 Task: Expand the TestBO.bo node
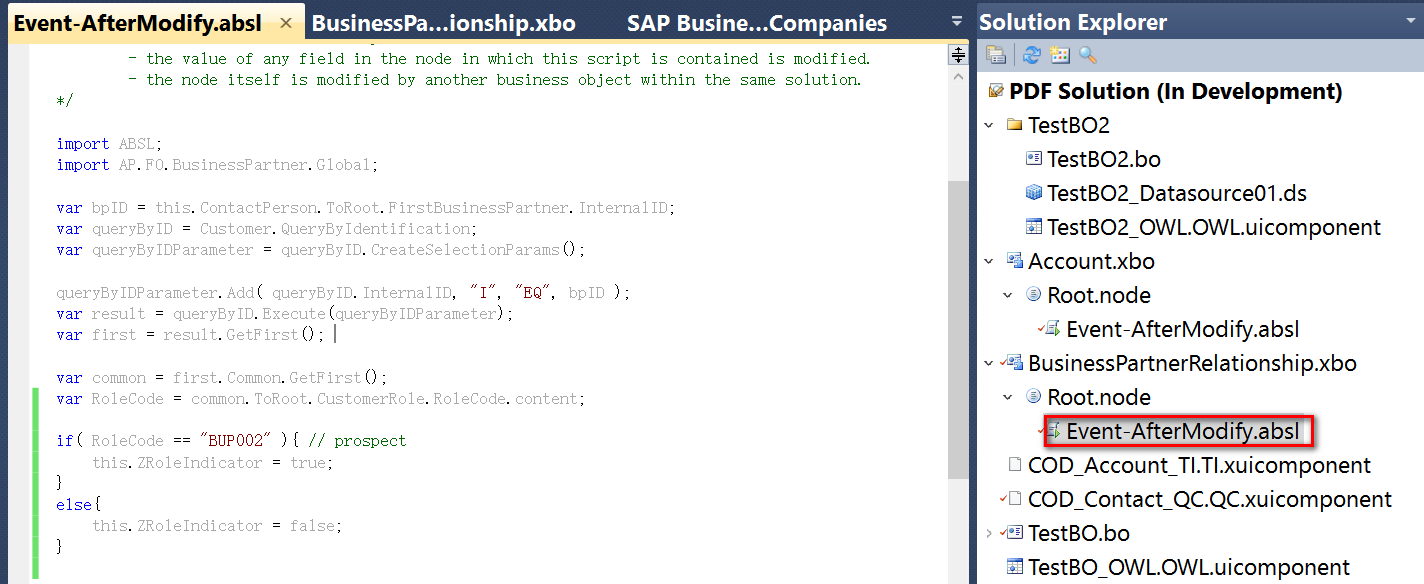point(989,533)
